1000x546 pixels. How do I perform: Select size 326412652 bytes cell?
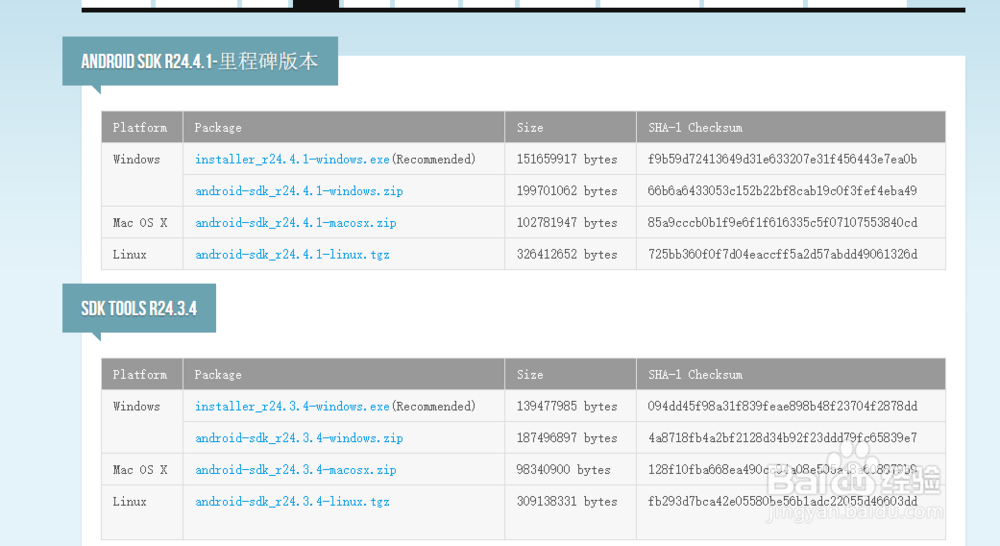[x=570, y=255]
